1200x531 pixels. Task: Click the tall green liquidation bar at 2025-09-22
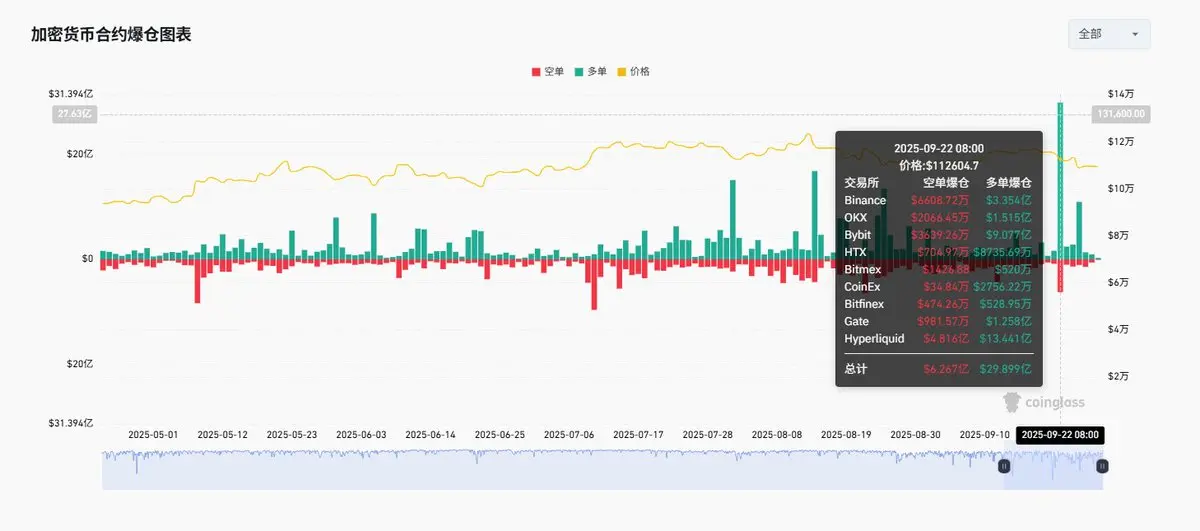tap(1060, 180)
